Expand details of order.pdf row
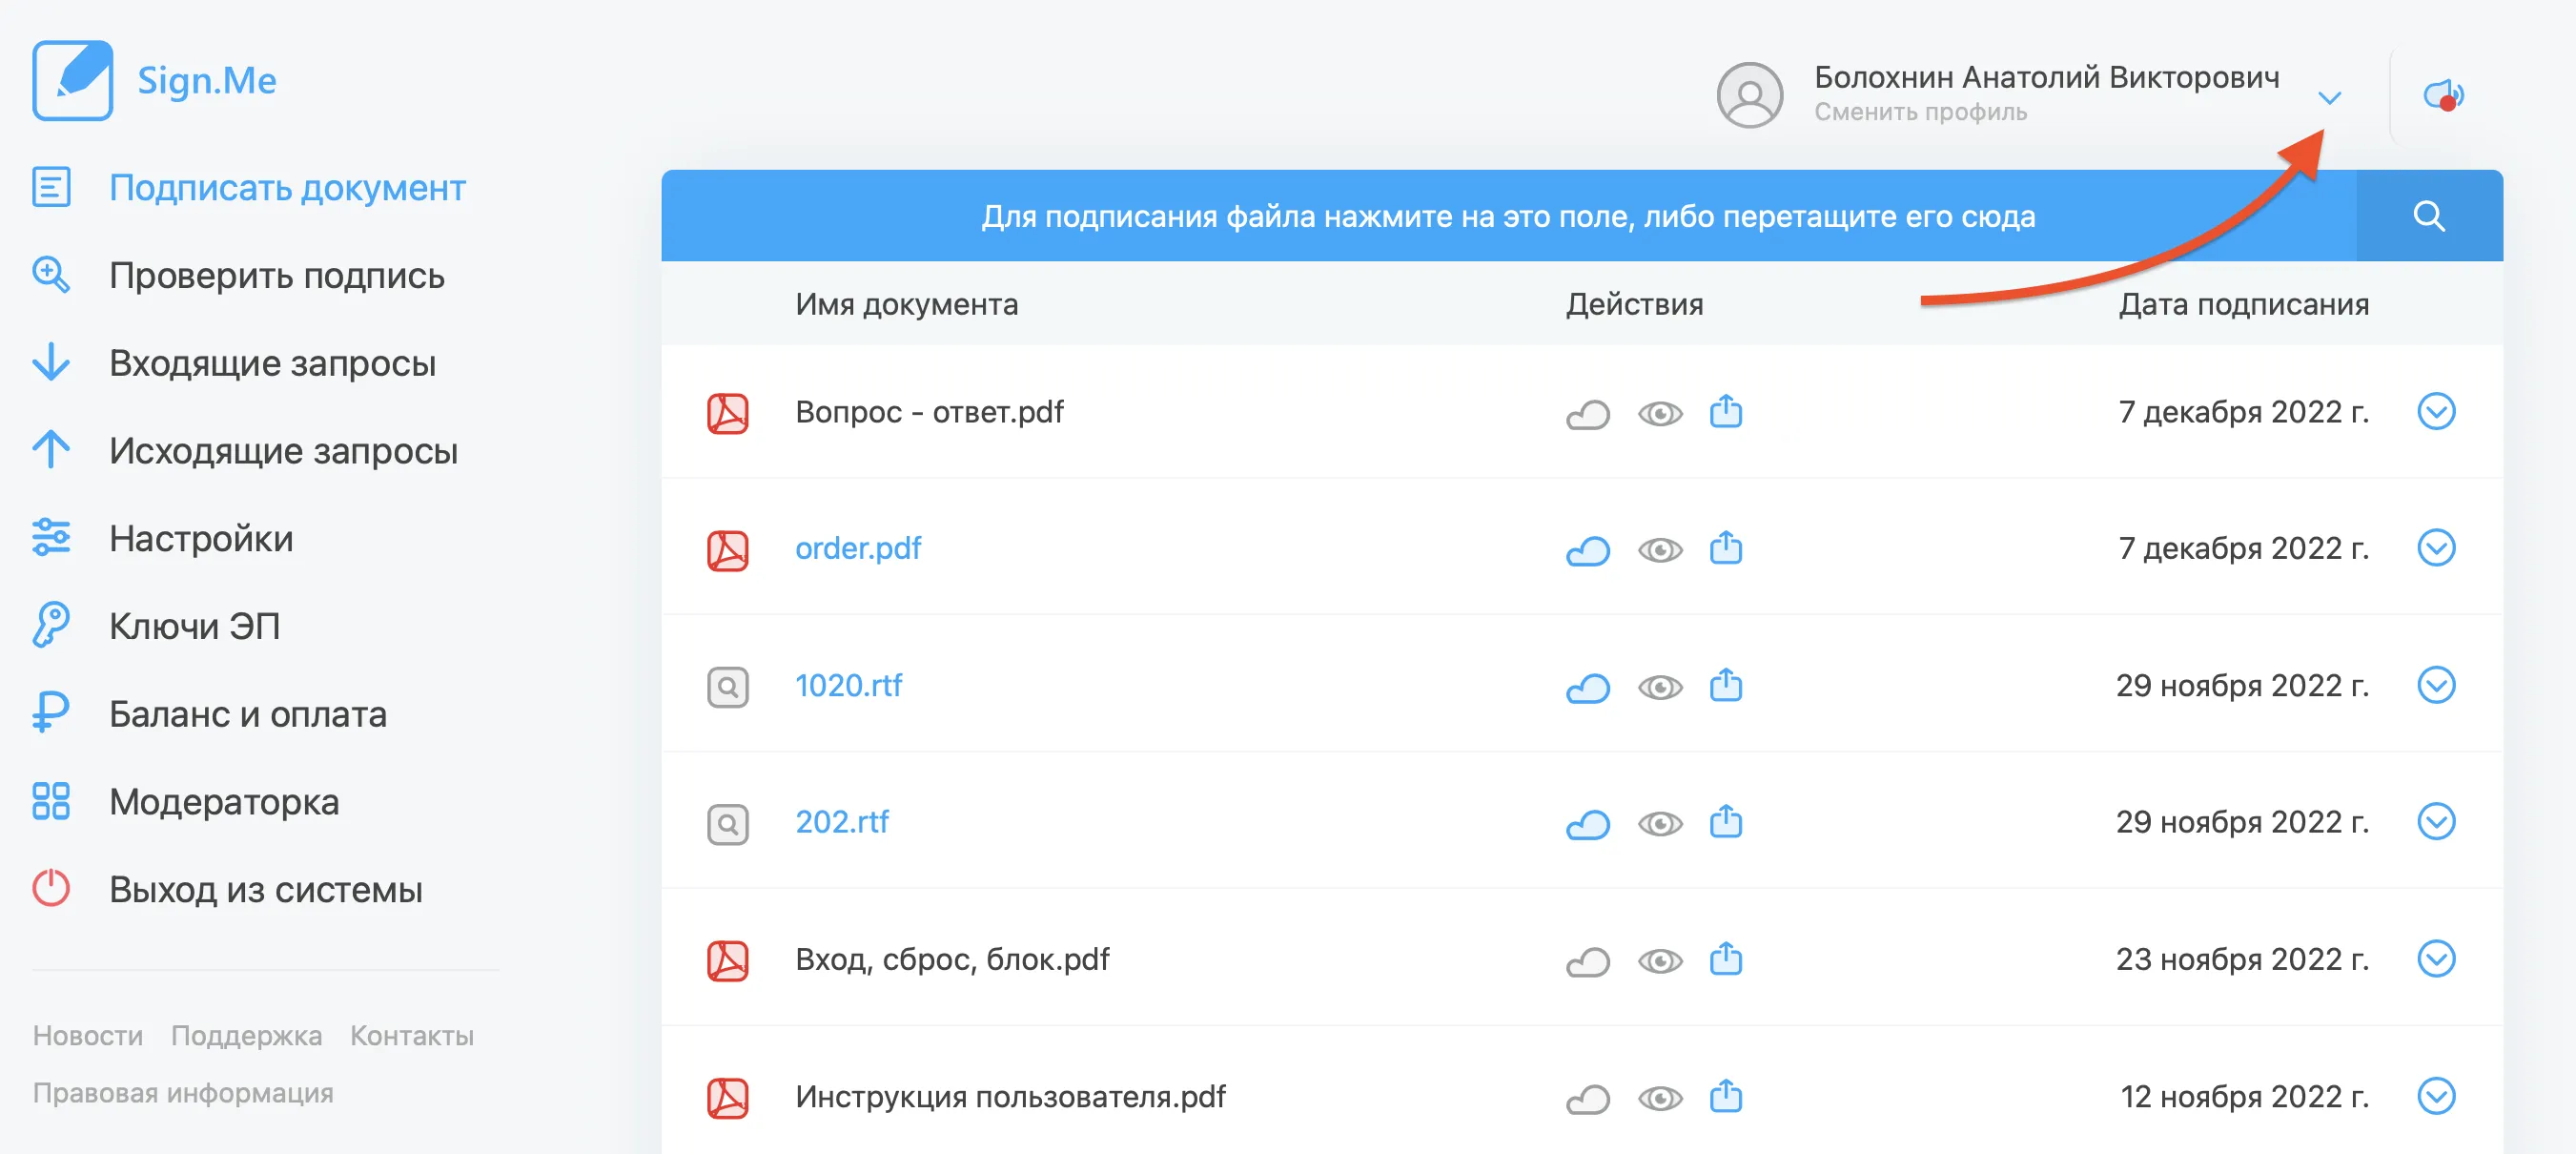The height and width of the screenshot is (1154, 2576). point(2436,548)
